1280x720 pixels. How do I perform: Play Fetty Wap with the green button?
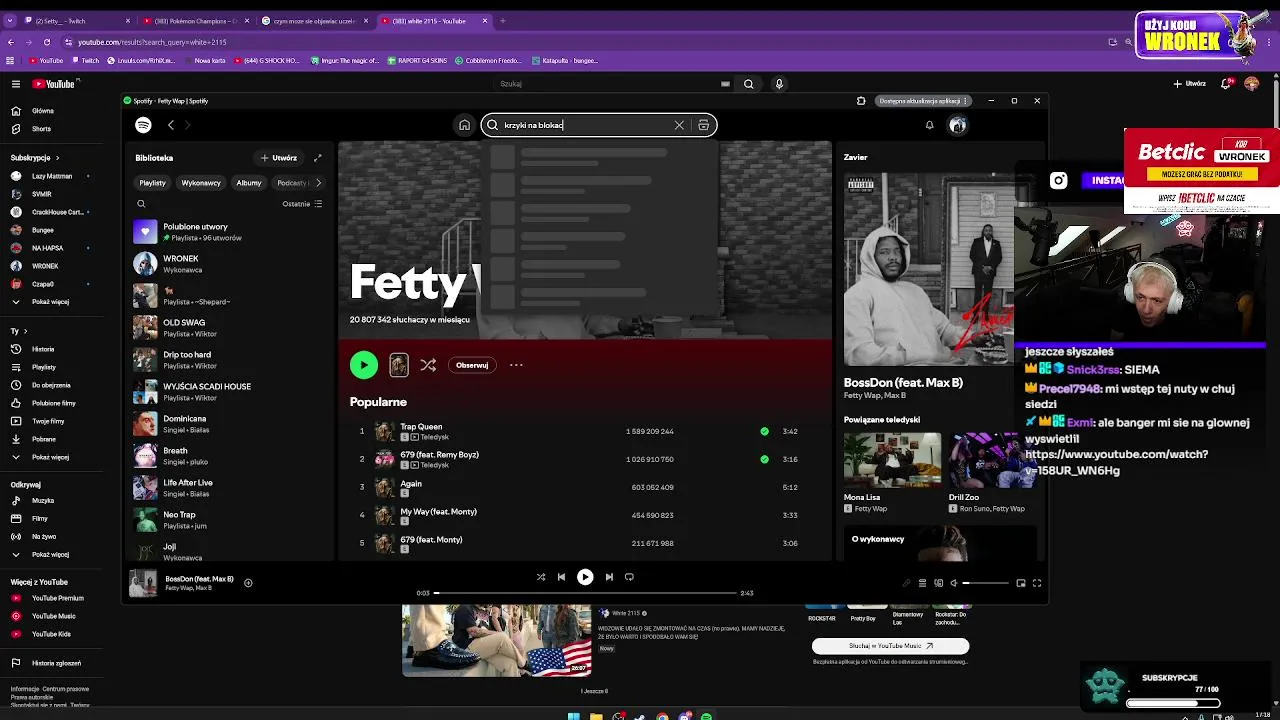(x=364, y=365)
